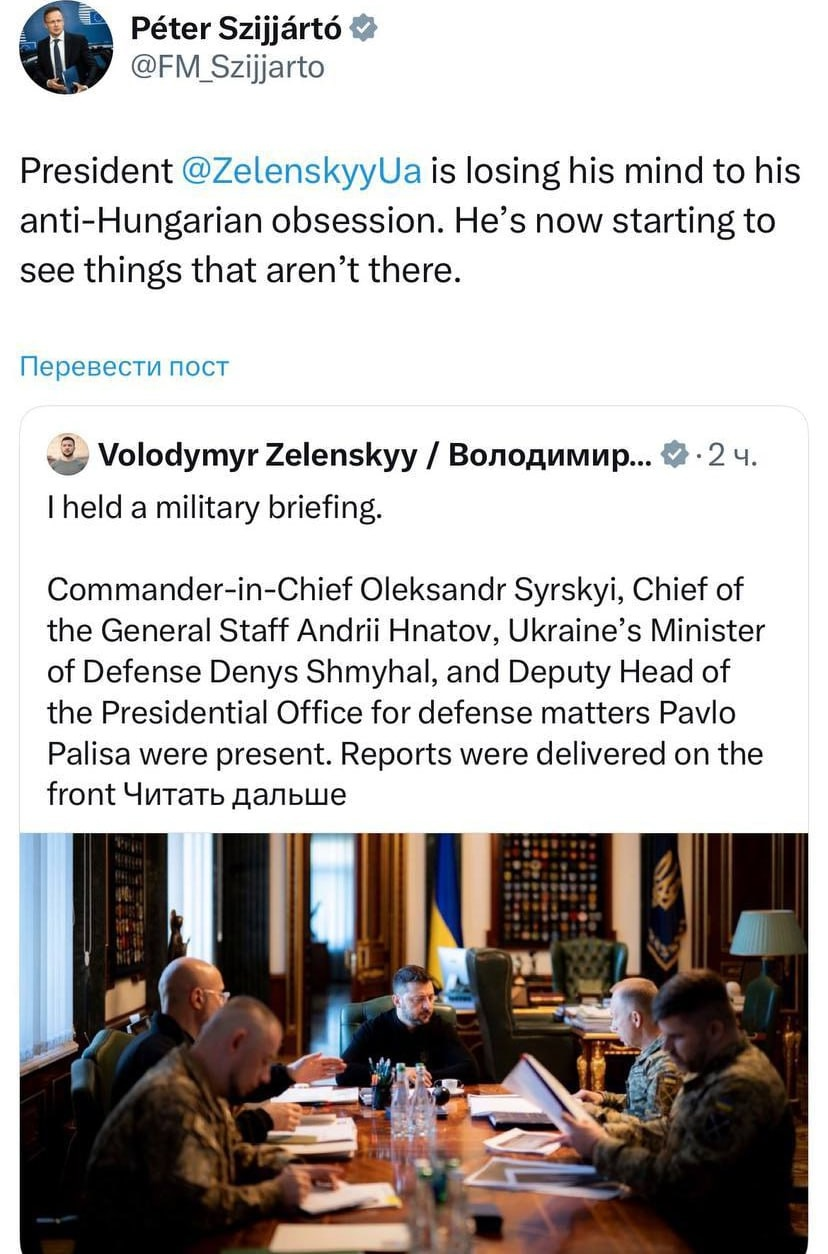Open the attached military briefing photo
Screen dimensions: 828x1254
pyautogui.click(x=413, y=1042)
